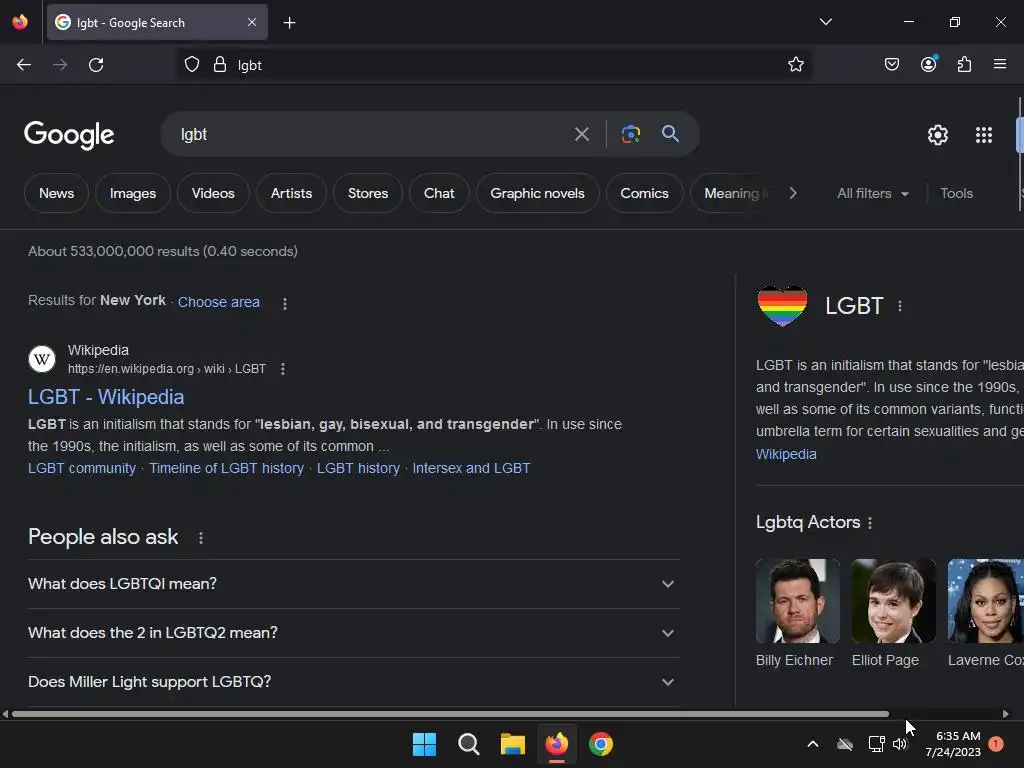Open Laverne Cox actor thumbnail

985,601
